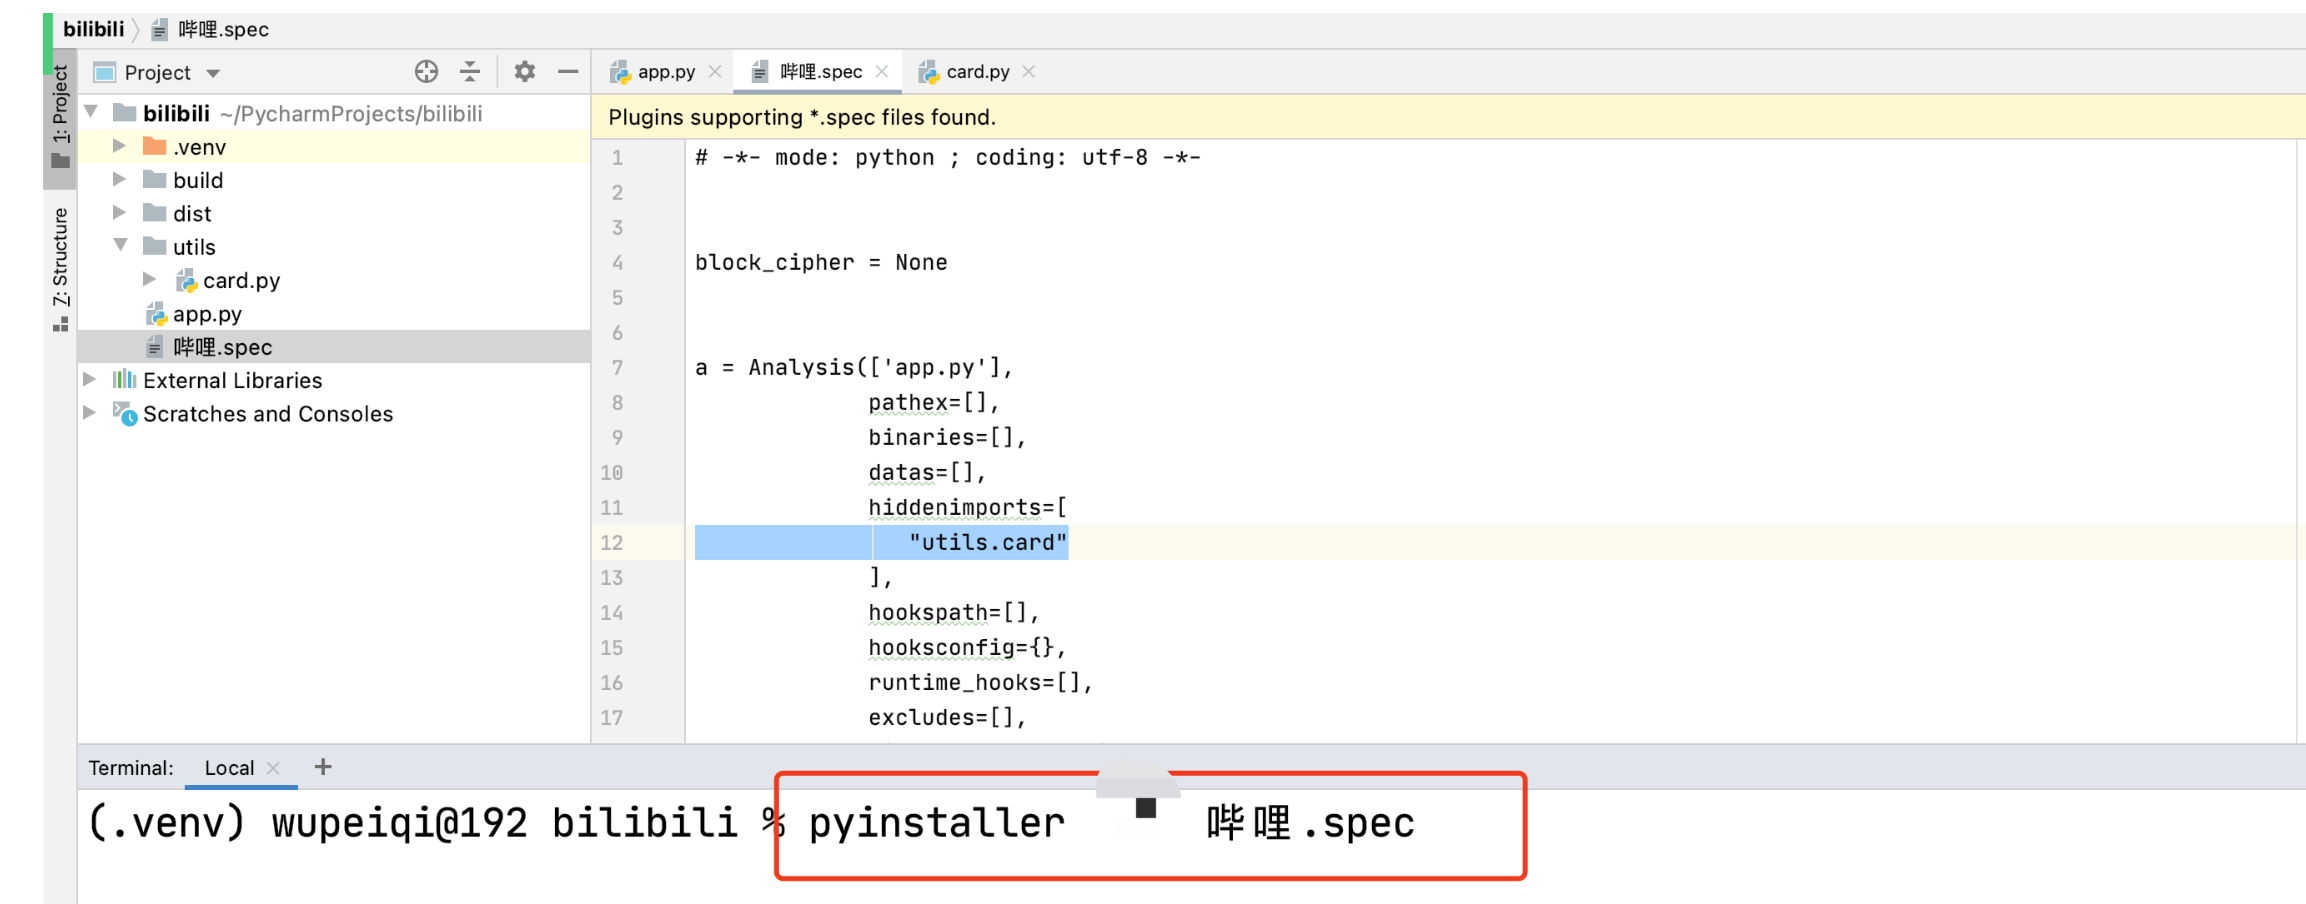Viewport: 2306px width, 904px height.
Task: Click bilibili in the breadcrumb bar
Action: tap(94, 29)
